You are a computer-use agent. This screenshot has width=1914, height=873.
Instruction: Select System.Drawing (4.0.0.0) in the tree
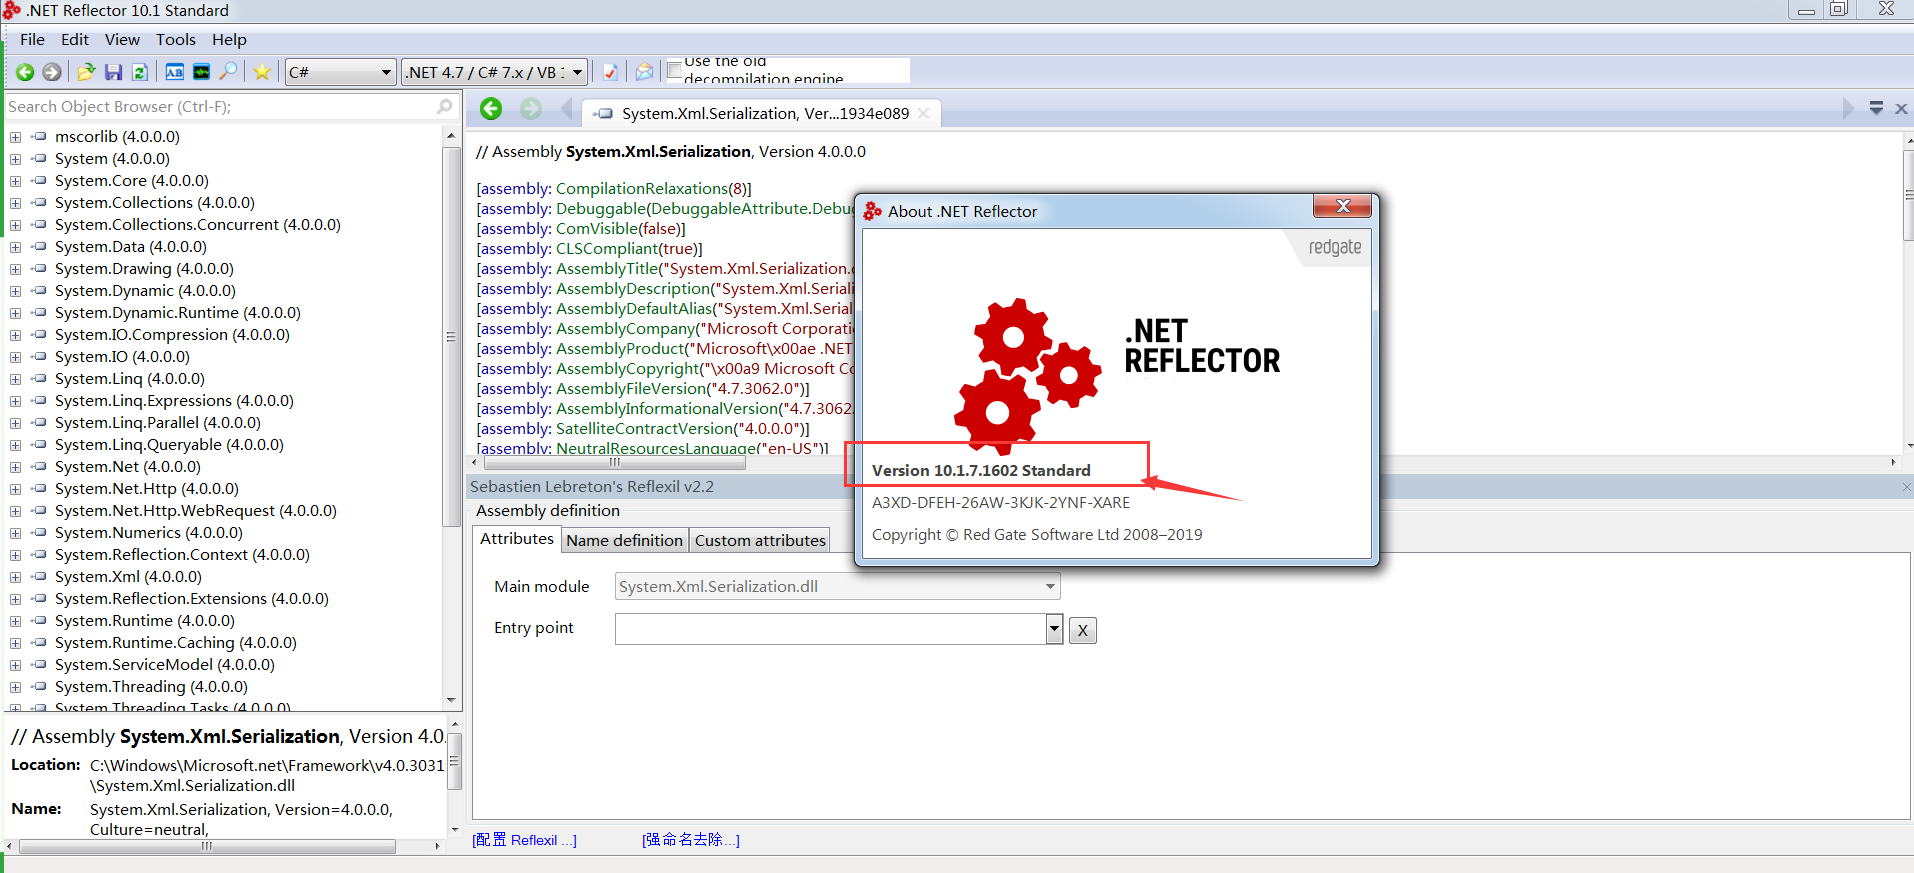144,269
